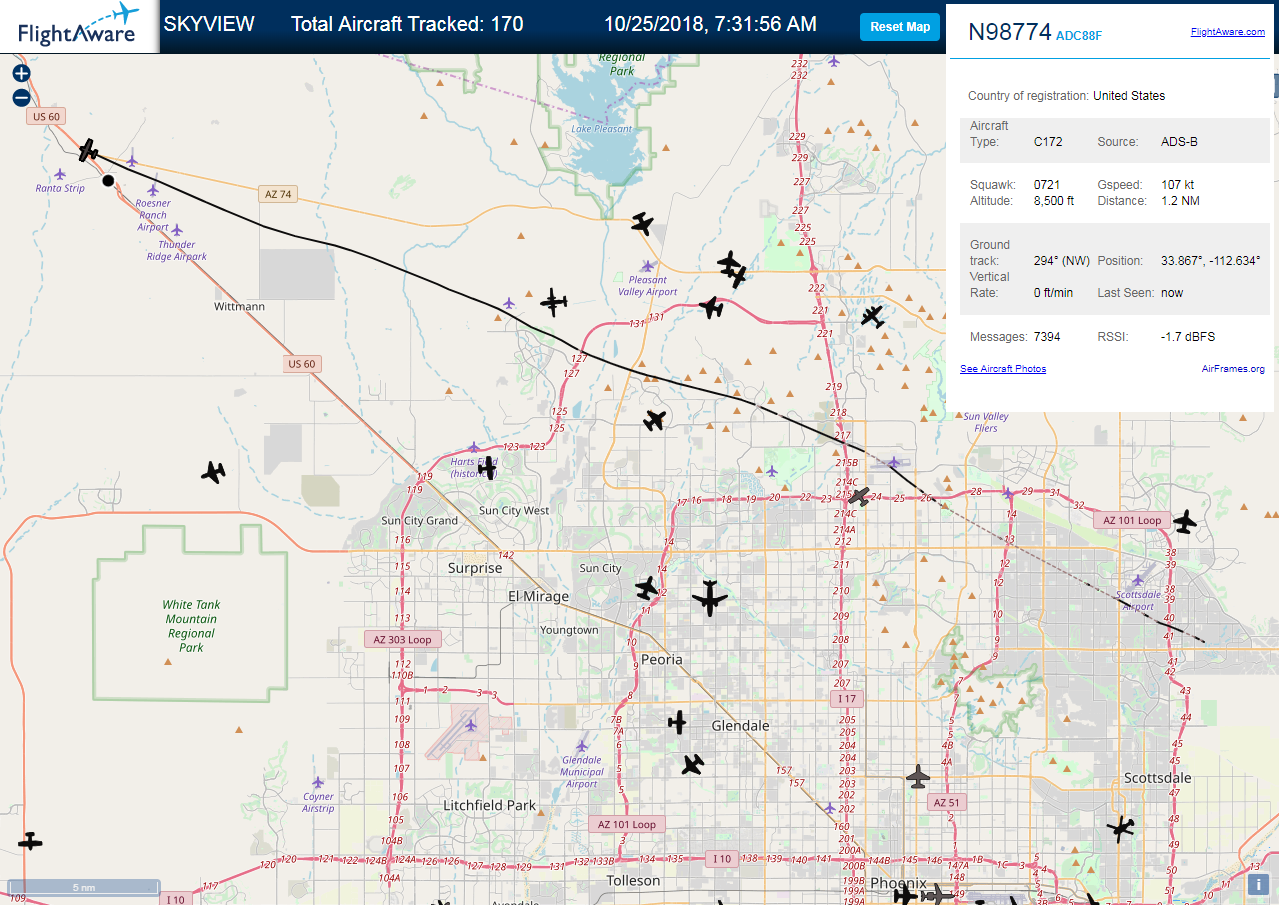Screen dimensions: 1279x905
Task: Click Coyner Airstrip marker
Action: coord(318,782)
